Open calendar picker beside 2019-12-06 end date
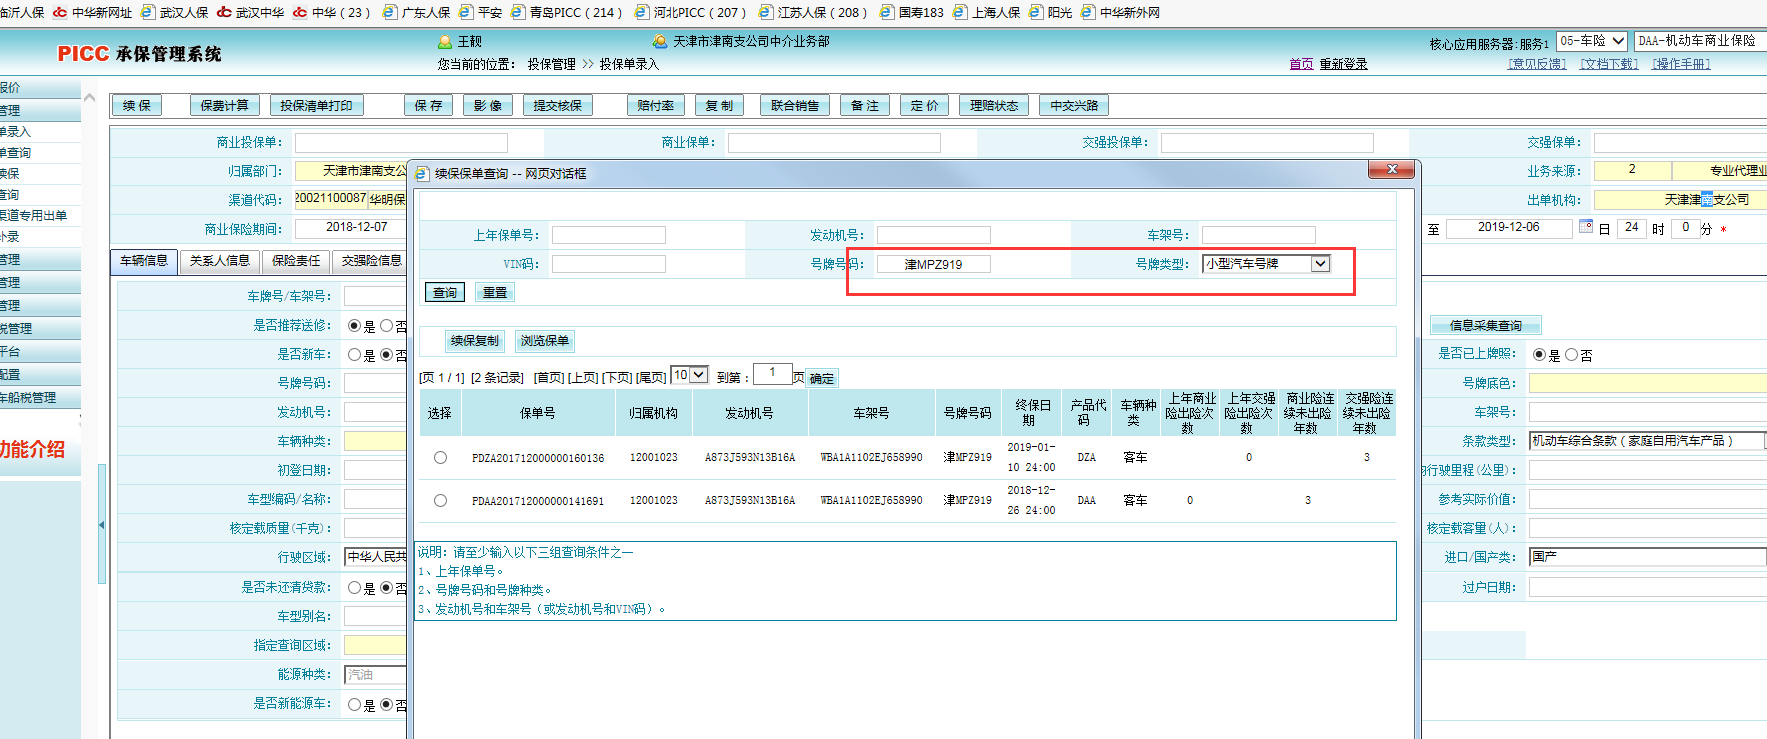1767x739 pixels. [x=1585, y=227]
